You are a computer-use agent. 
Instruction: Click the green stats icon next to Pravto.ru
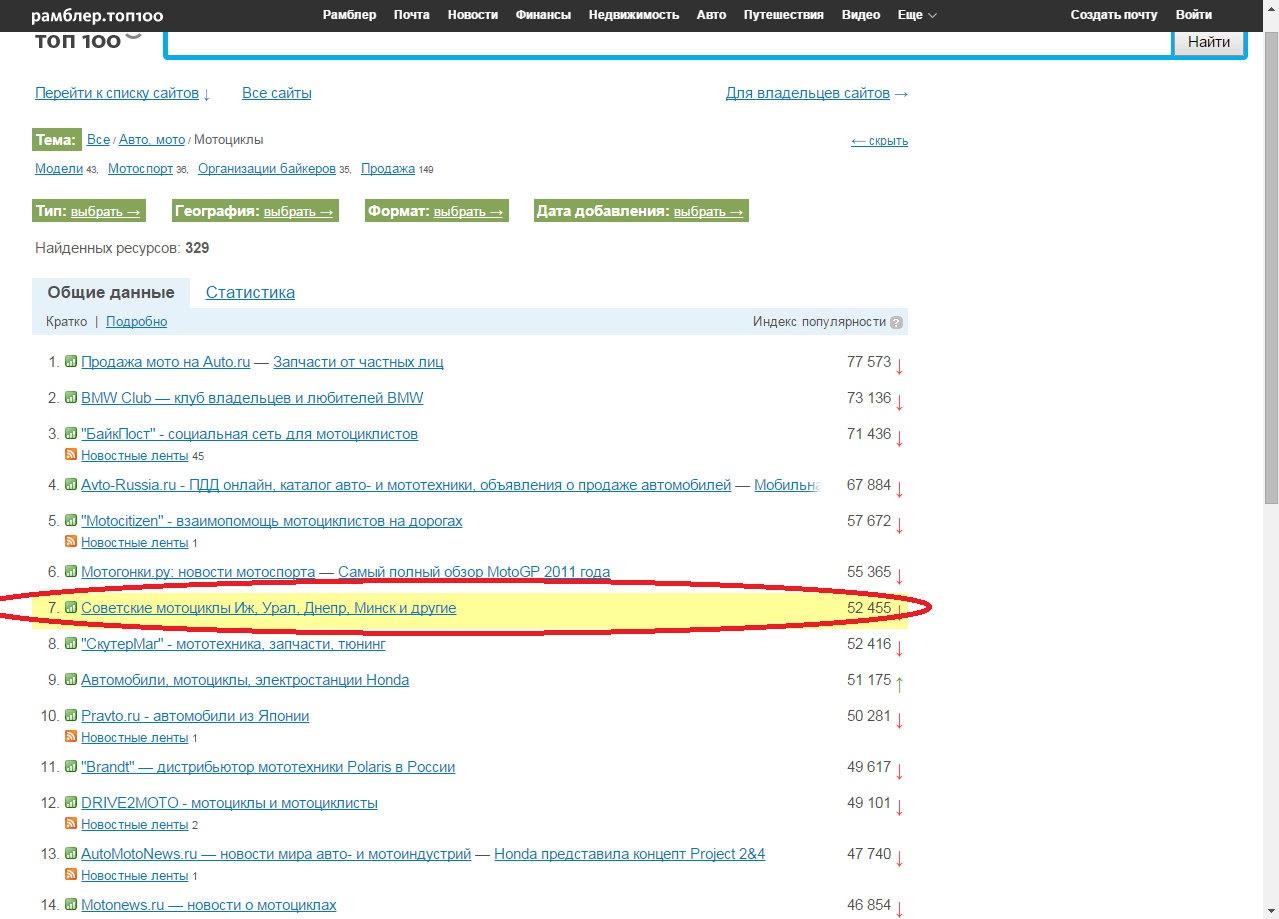(x=71, y=716)
